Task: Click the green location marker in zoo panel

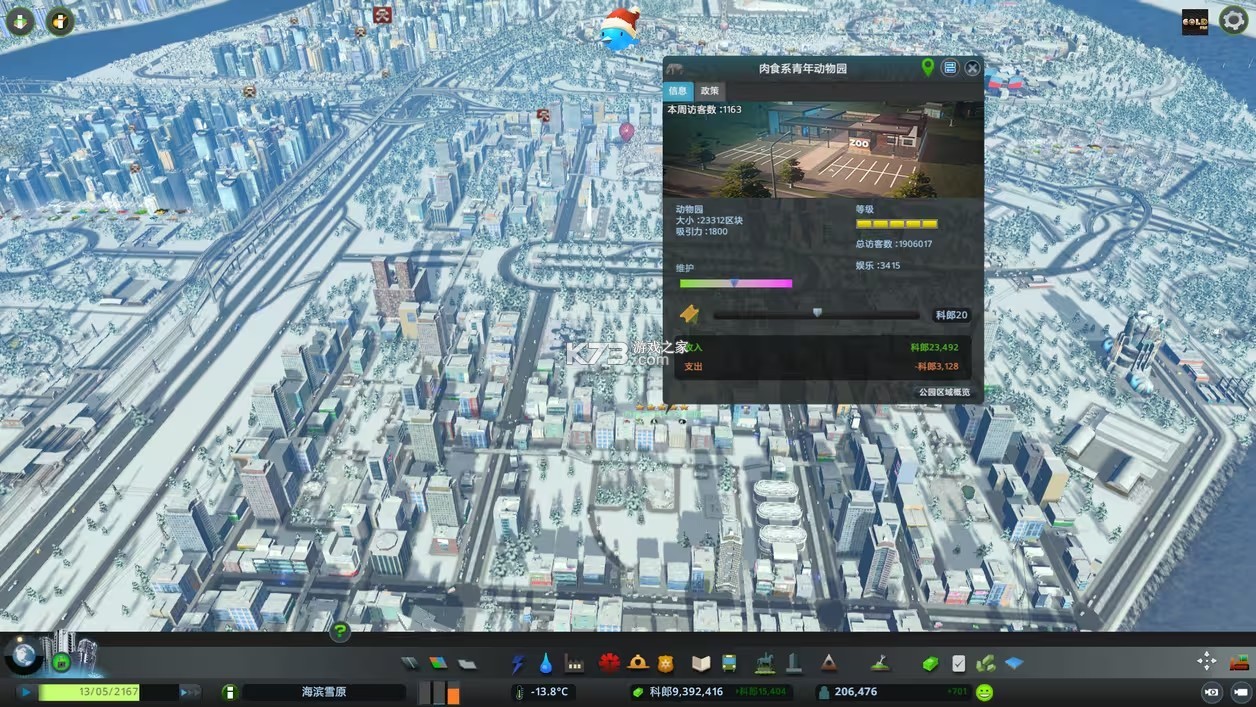Action: [928, 68]
